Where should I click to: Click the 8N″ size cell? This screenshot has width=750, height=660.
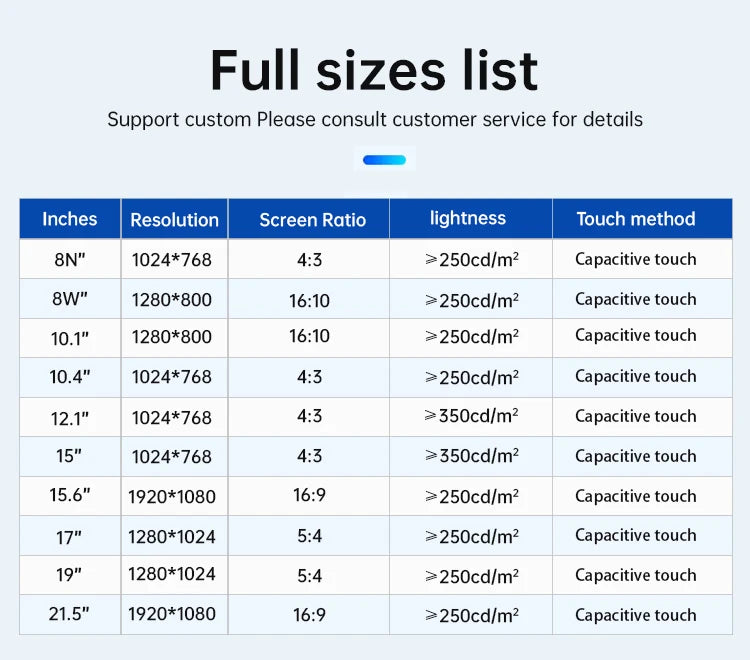tap(70, 260)
